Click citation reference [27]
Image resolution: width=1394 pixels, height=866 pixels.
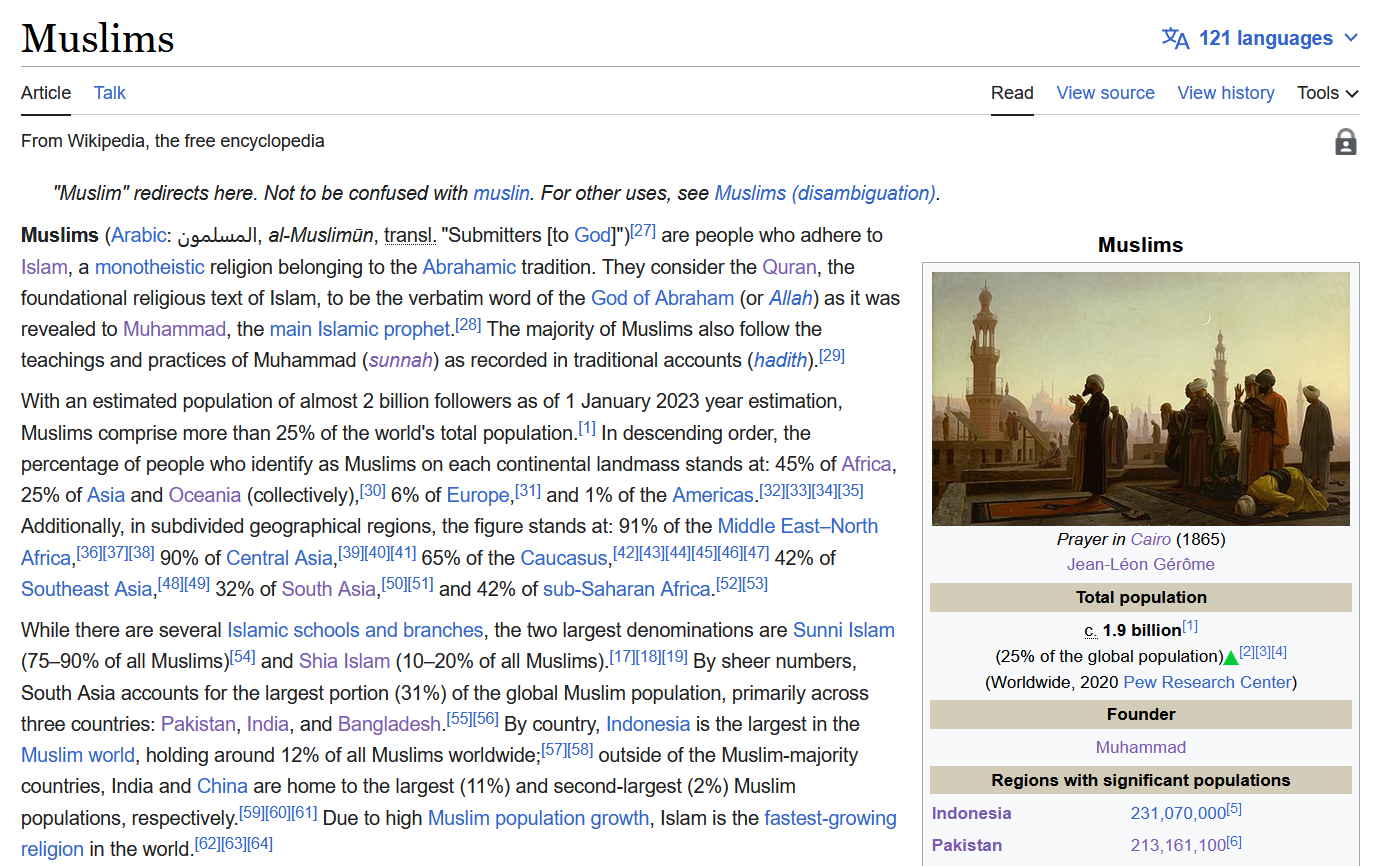coord(642,231)
